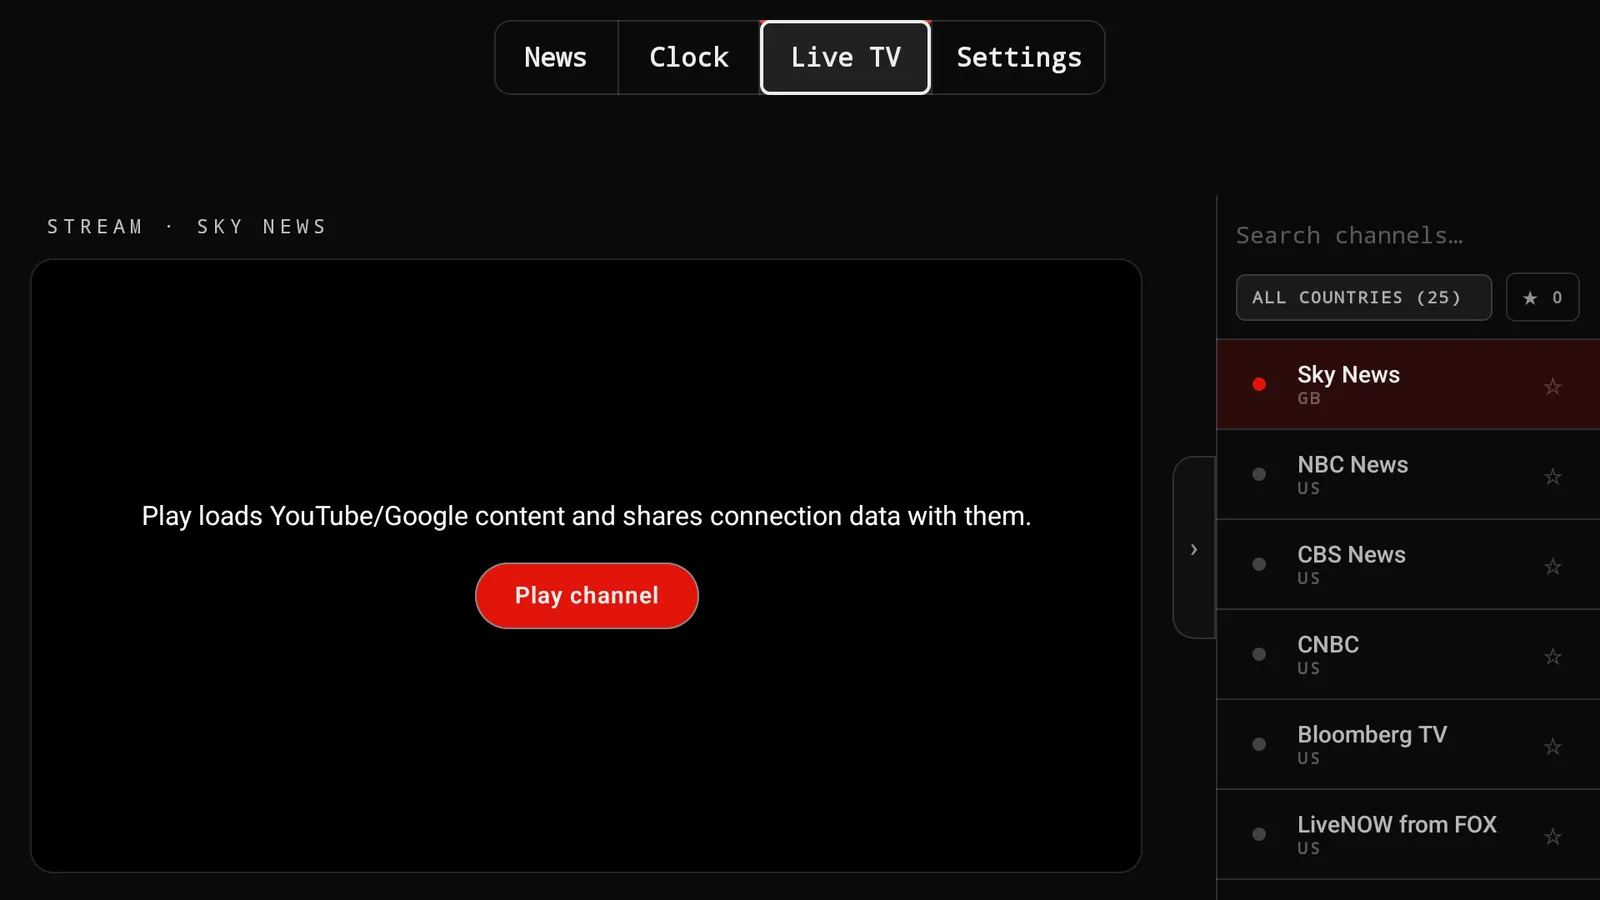Select Sky News in the channel list
The width and height of the screenshot is (1600, 900).
point(1408,384)
